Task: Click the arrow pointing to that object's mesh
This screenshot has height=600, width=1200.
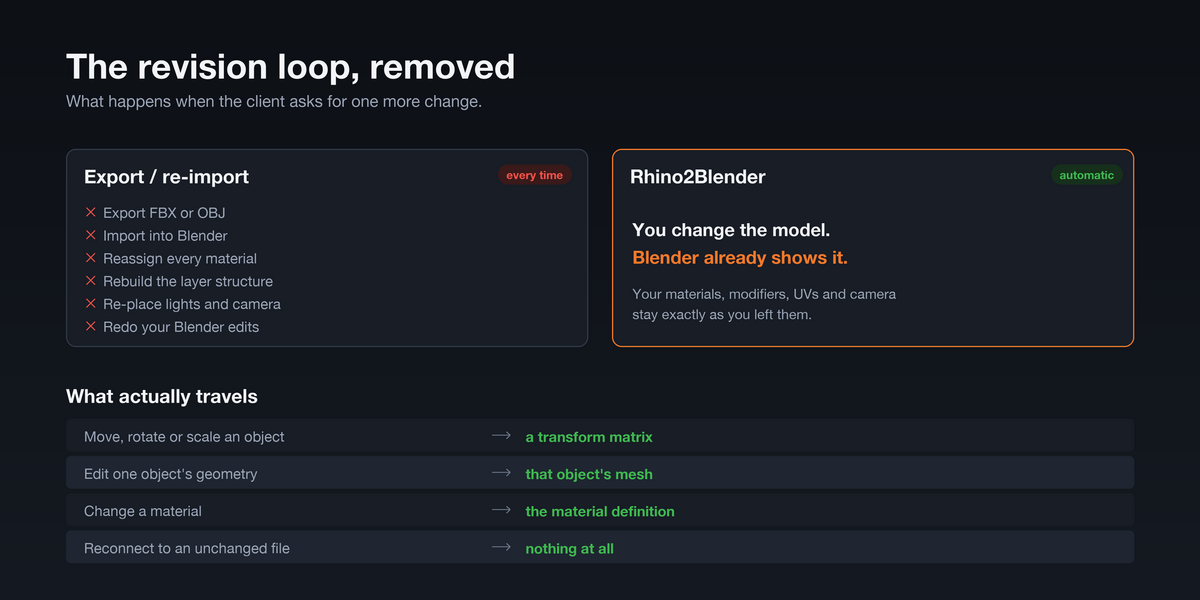Action: pos(501,473)
